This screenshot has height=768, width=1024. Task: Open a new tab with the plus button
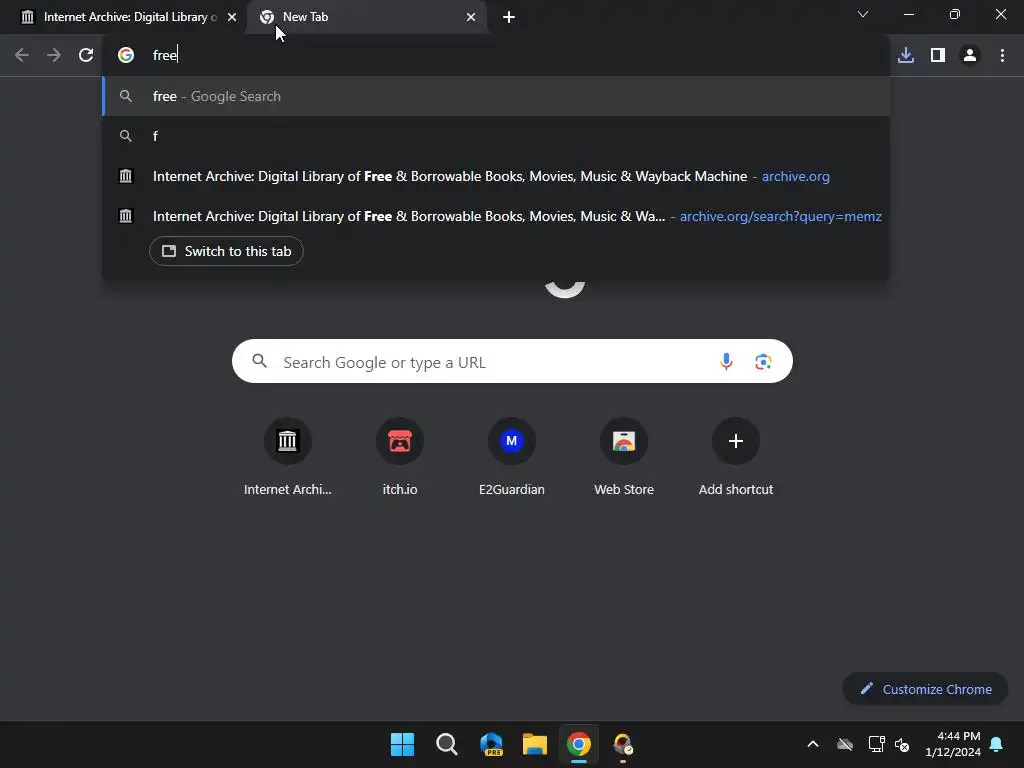(509, 18)
